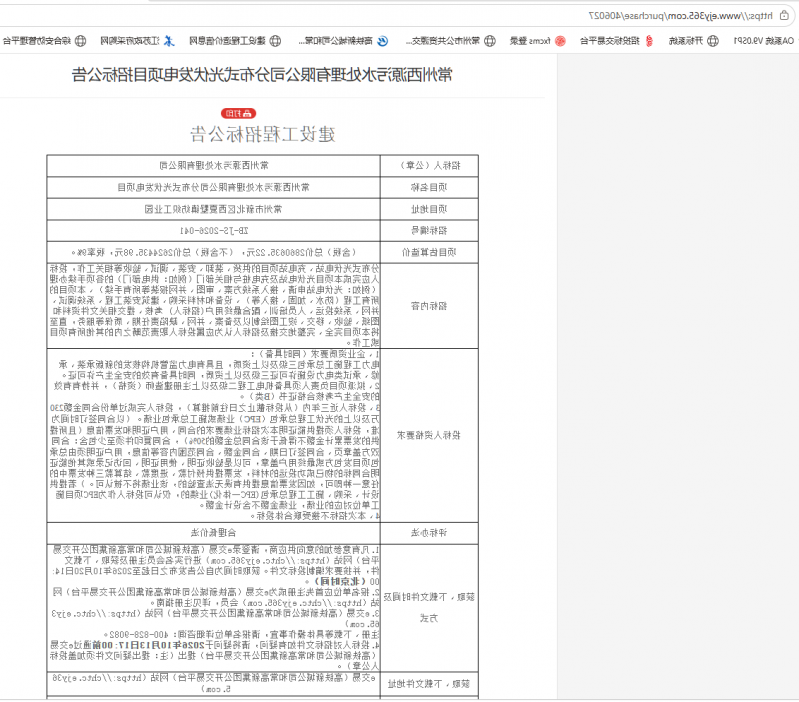Open the 建设工程造价信息网 bookmark
Image resolution: width=799 pixels, height=702 pixels.
pos(235,41)
